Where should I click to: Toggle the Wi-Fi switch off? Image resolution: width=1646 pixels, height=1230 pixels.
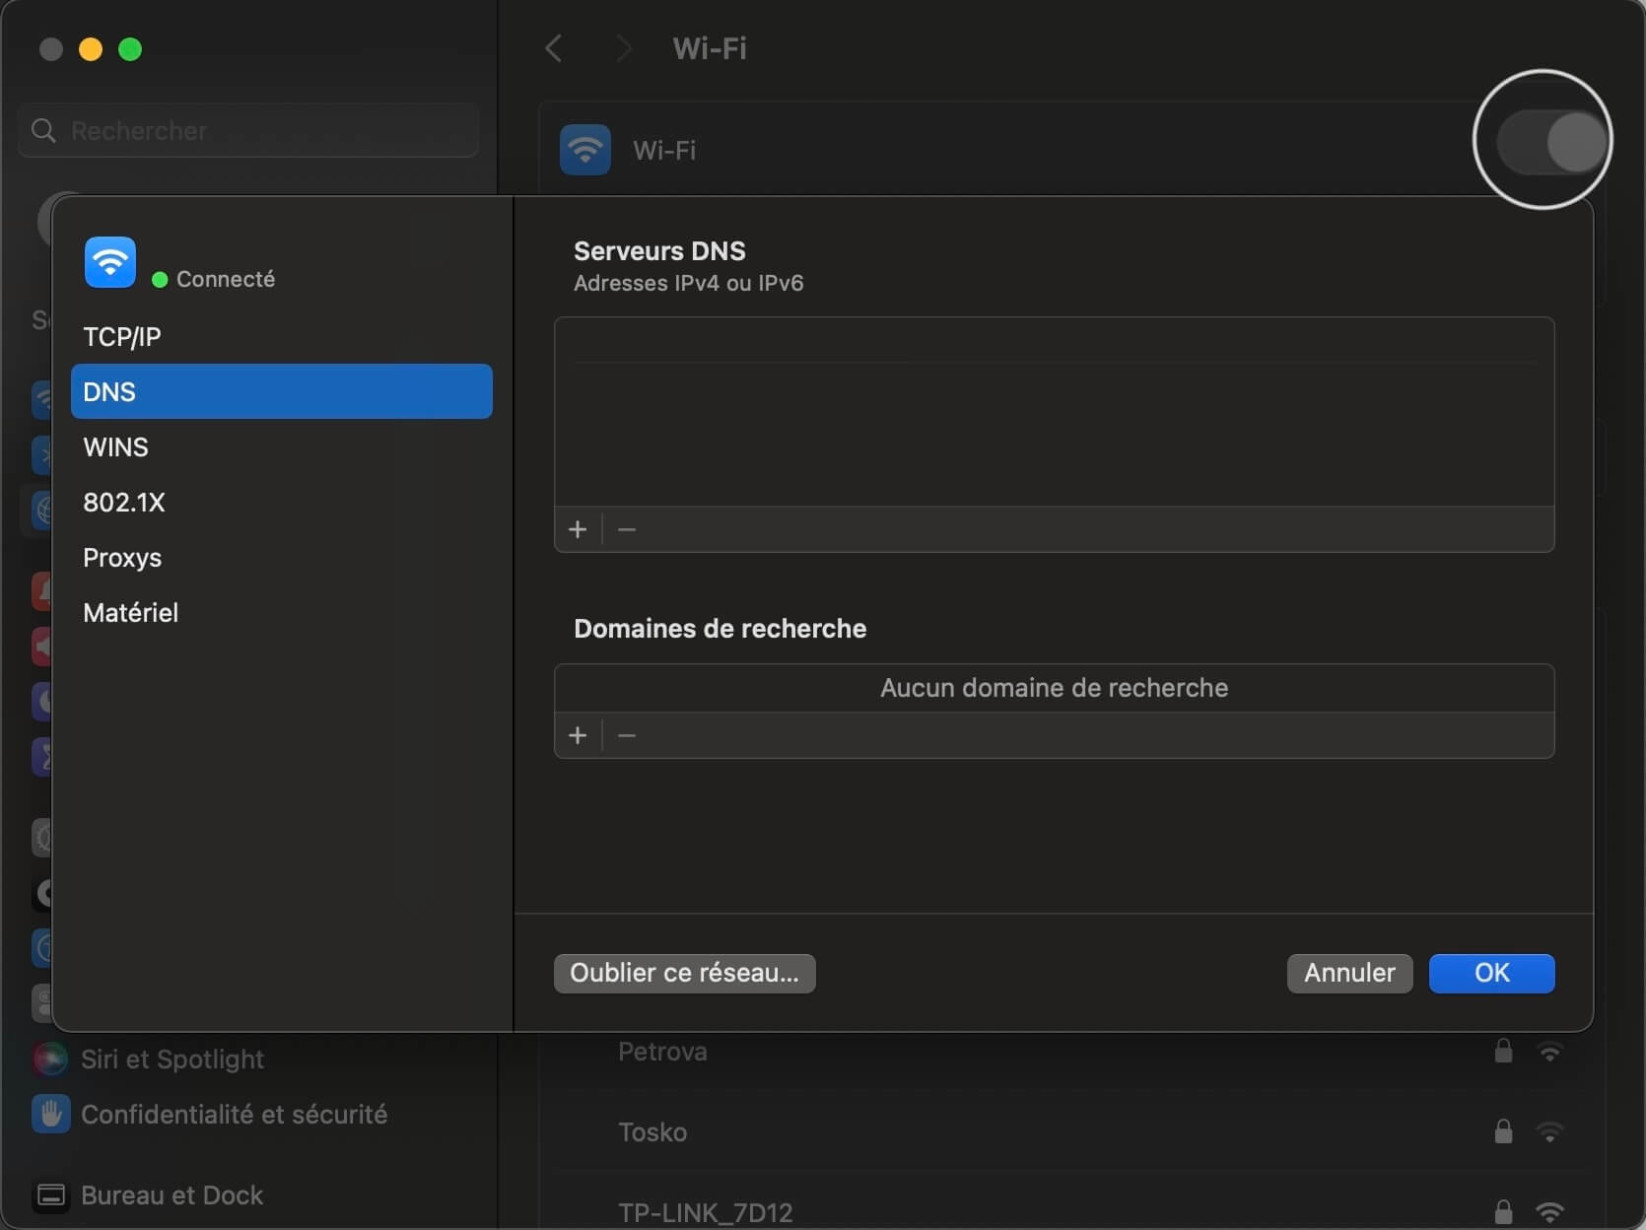coord(1551,141)
